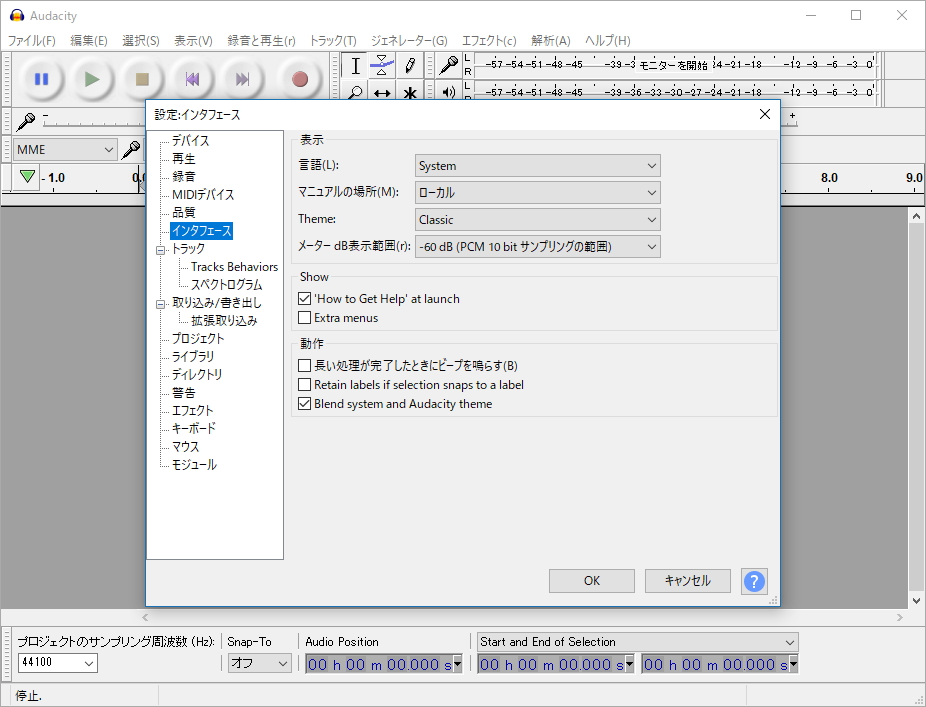This screenshot has height=707, width=926.
Task: Choose the Time Shift tool
Action: pyautogui.click(x=381, y=93)
